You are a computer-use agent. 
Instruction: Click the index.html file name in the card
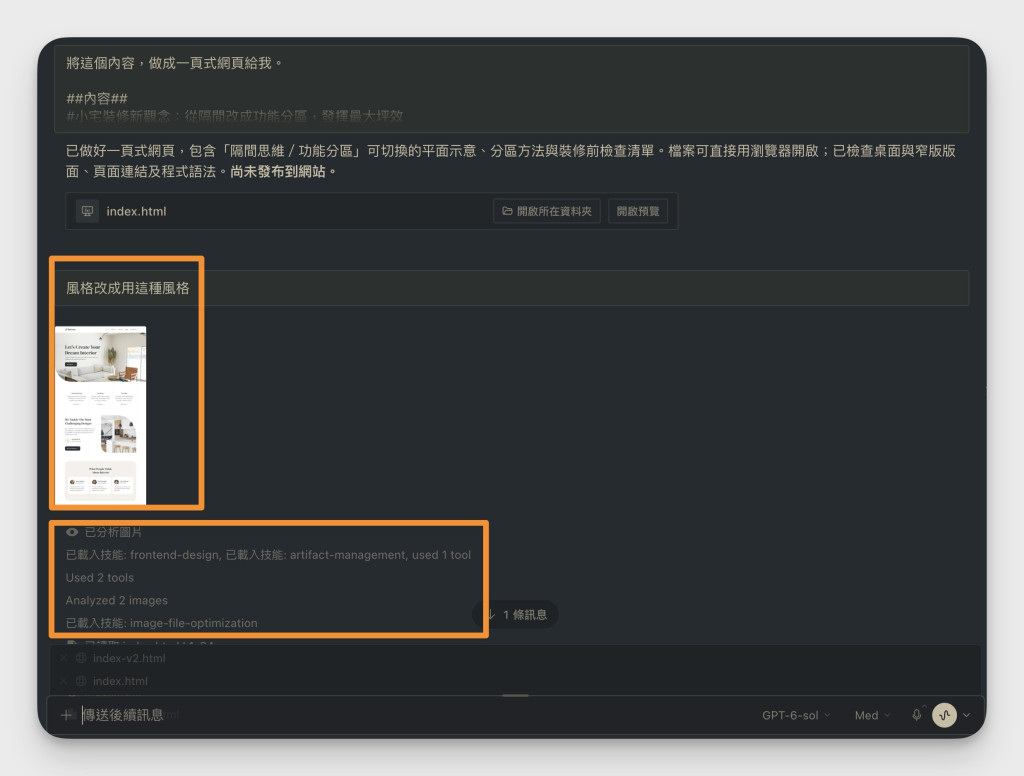[136, 211]
